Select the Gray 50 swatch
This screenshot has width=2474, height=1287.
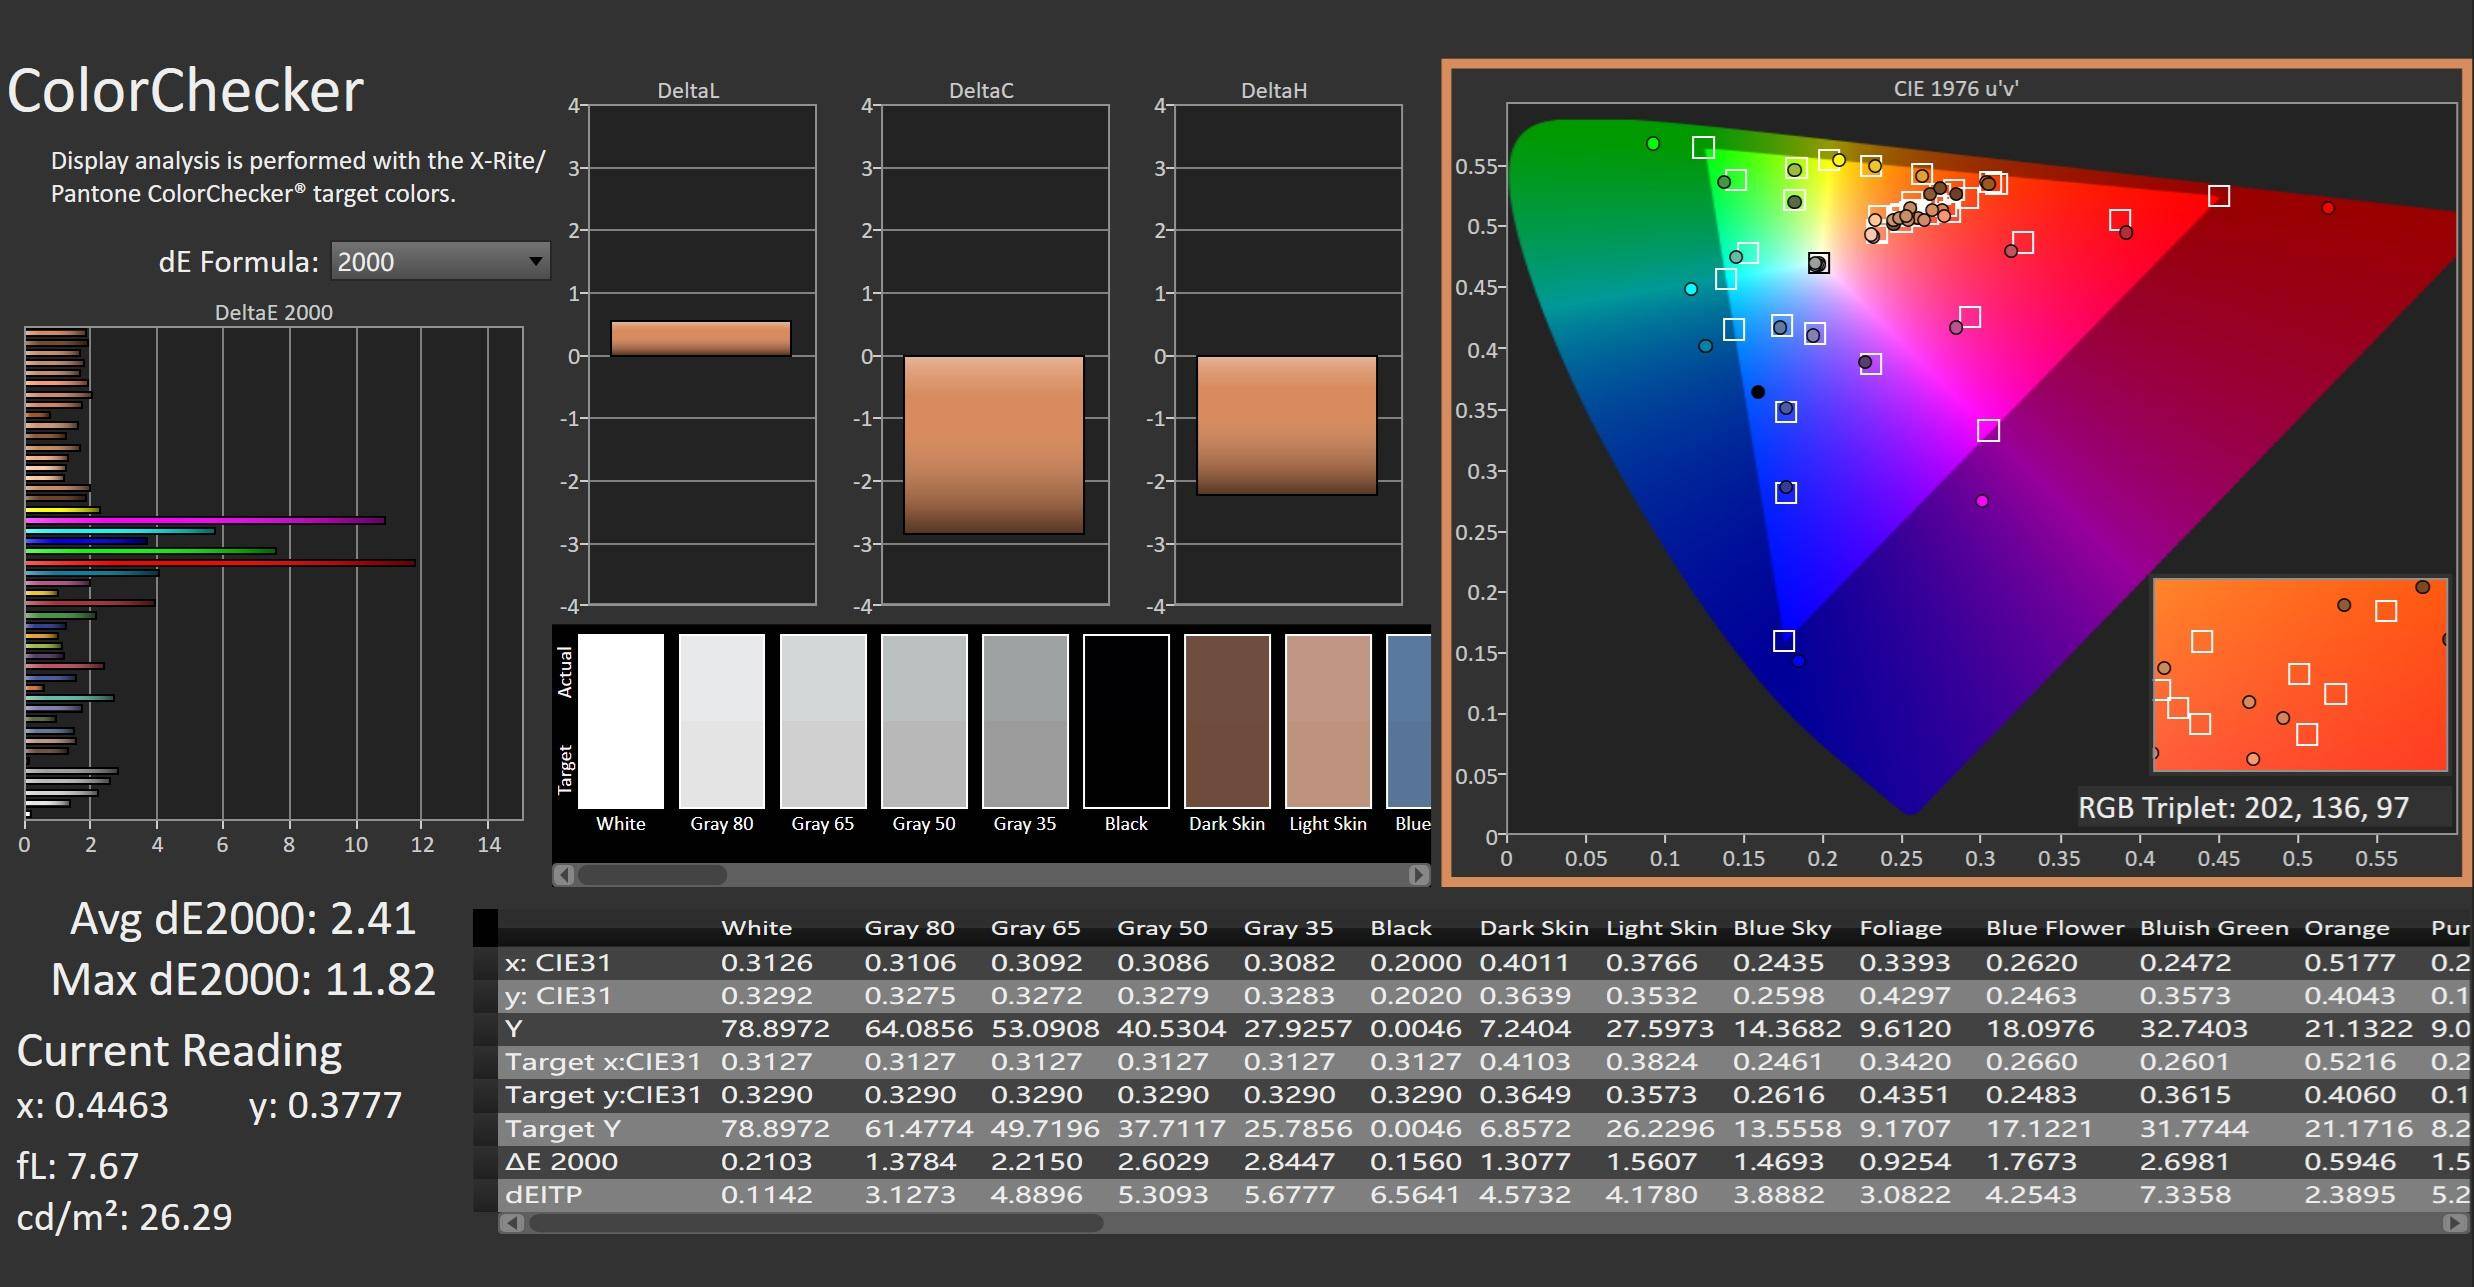(x=923, y=720)
